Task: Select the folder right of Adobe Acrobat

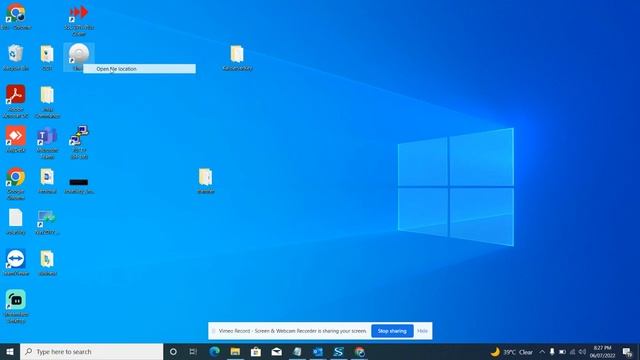Action: click(x=47, y=102)
